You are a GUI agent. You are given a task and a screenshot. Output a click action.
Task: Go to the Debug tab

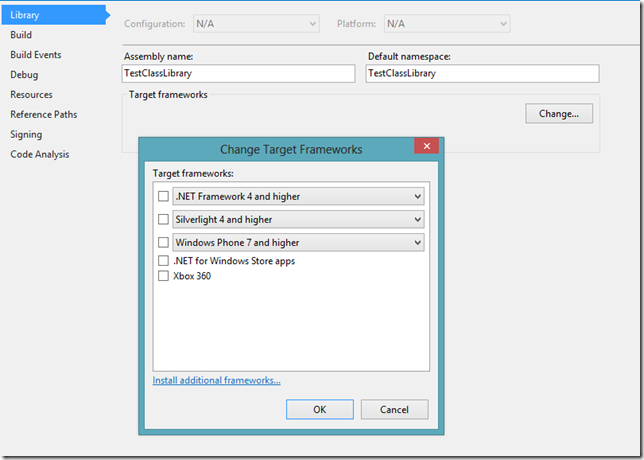point(24,75)
